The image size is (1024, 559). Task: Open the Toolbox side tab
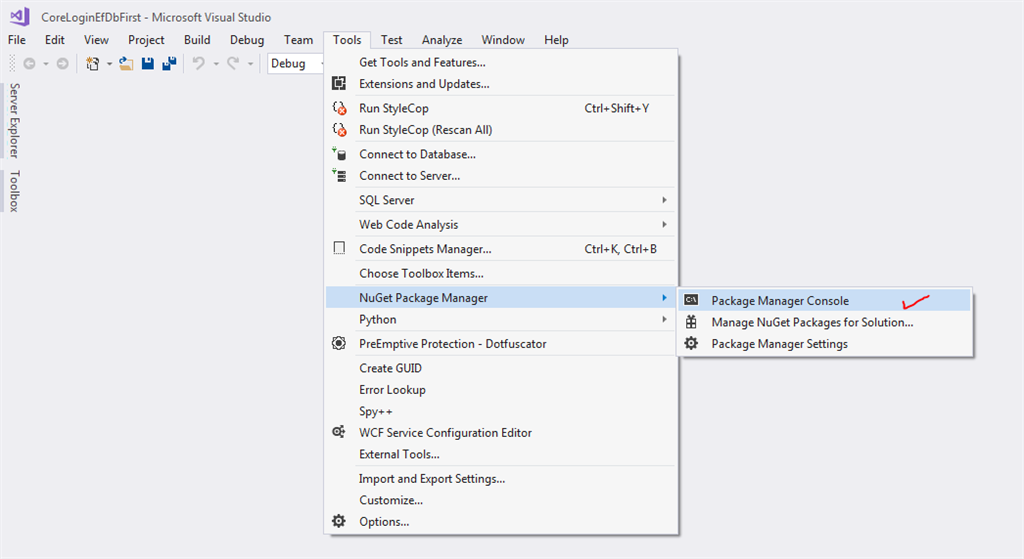click(14, 191)
